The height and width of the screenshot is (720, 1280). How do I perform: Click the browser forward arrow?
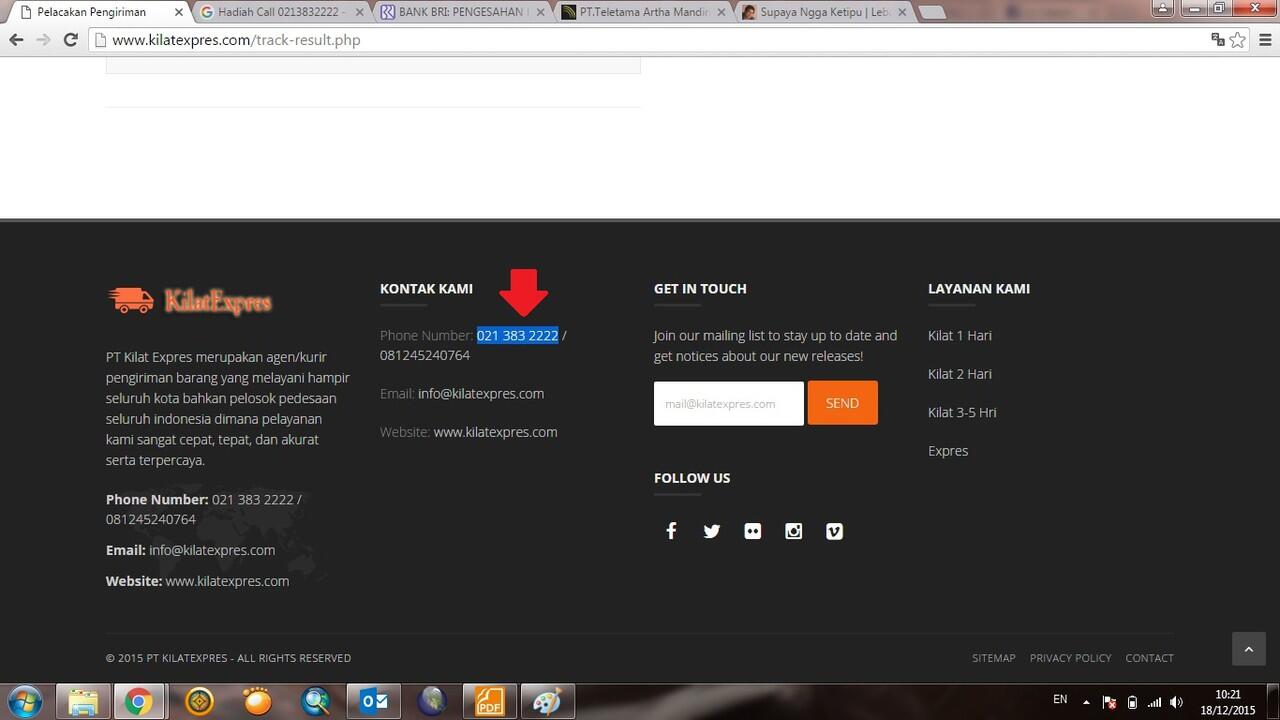point(43,40)
